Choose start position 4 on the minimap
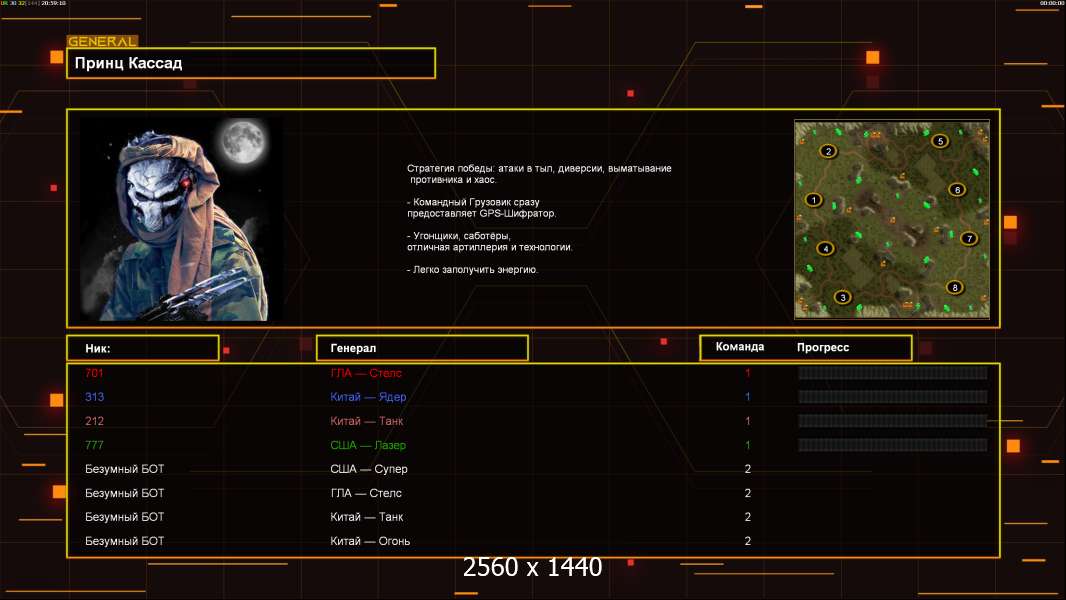 pyautogui.click(x=825, y=249)
